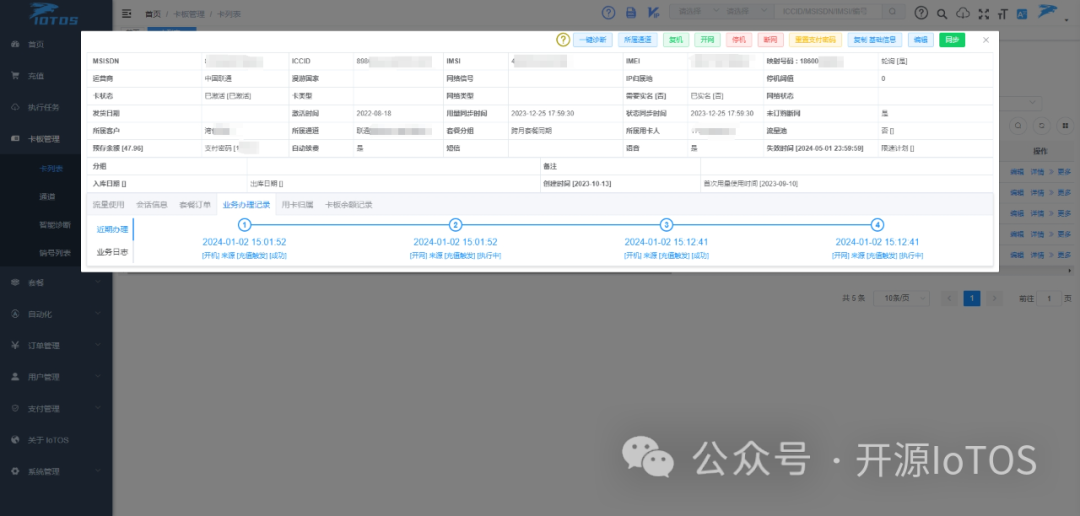The width and height of the screenshot is (1080, 516).
Task: Click the 所属通道 button
Action: click(x=638, y=40)
